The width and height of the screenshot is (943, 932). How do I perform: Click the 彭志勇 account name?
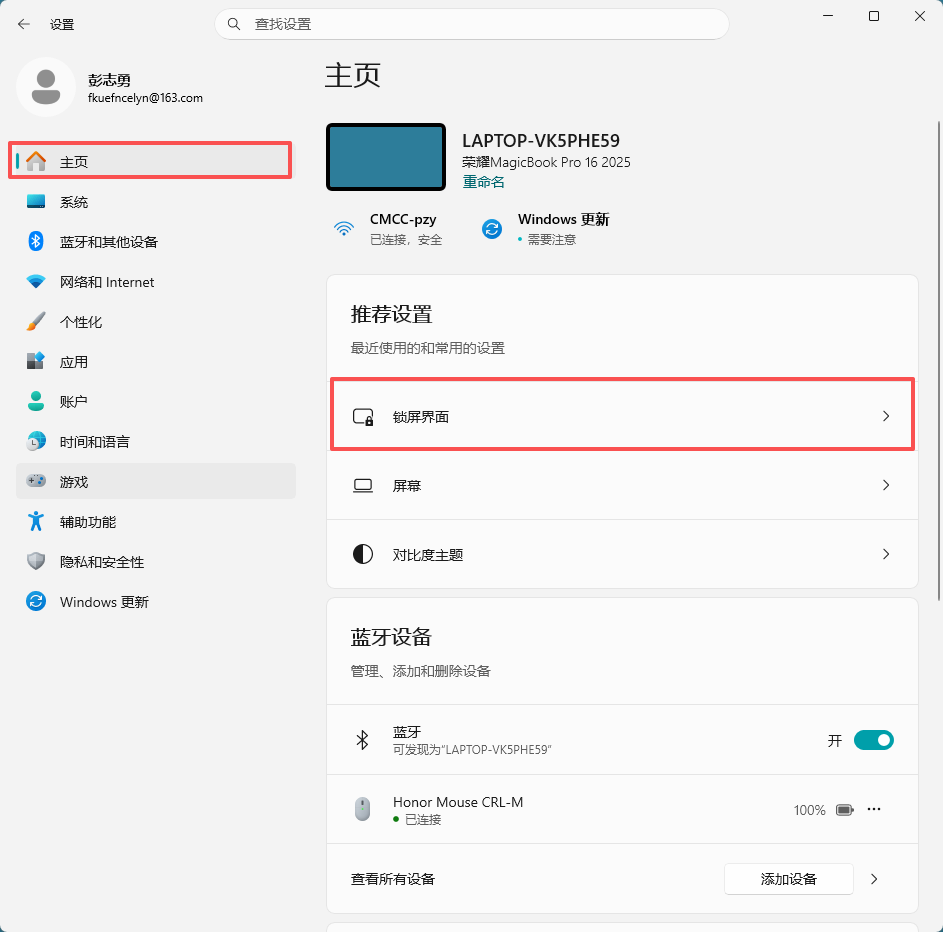pyautogui.click(x=109, y=80)
